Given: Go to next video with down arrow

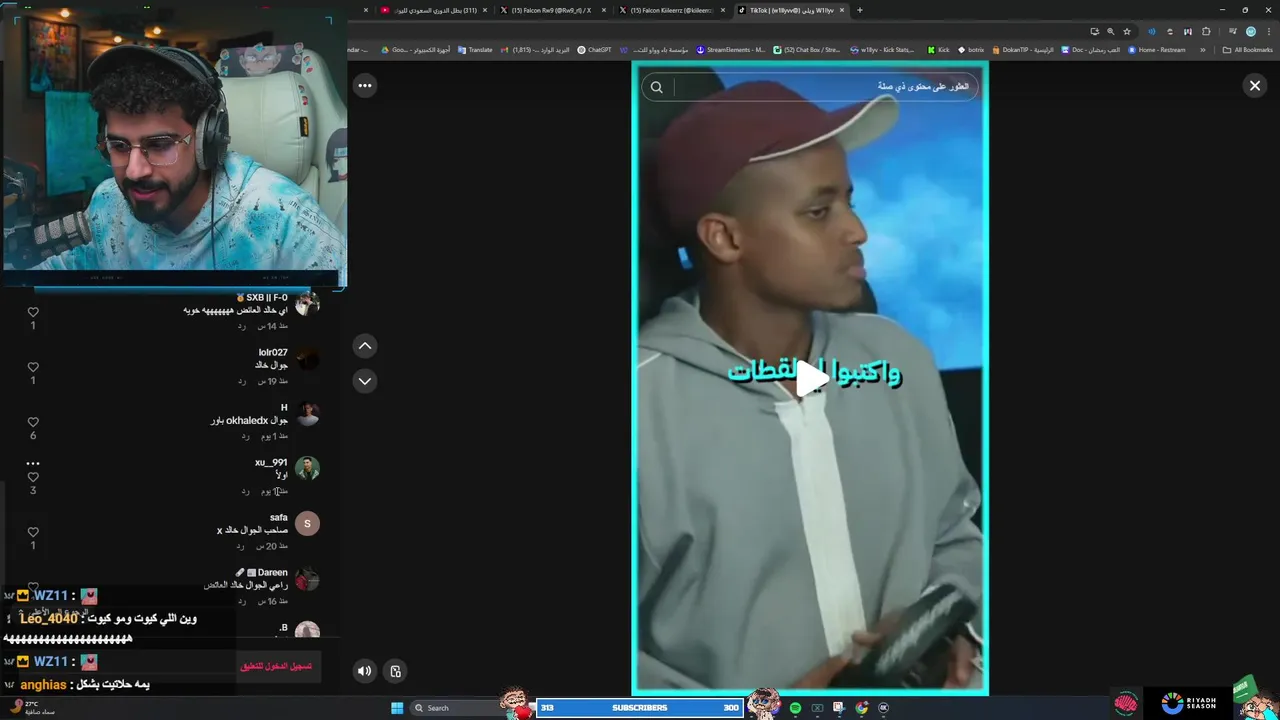Looking at the screenshot, I should 365,381.
